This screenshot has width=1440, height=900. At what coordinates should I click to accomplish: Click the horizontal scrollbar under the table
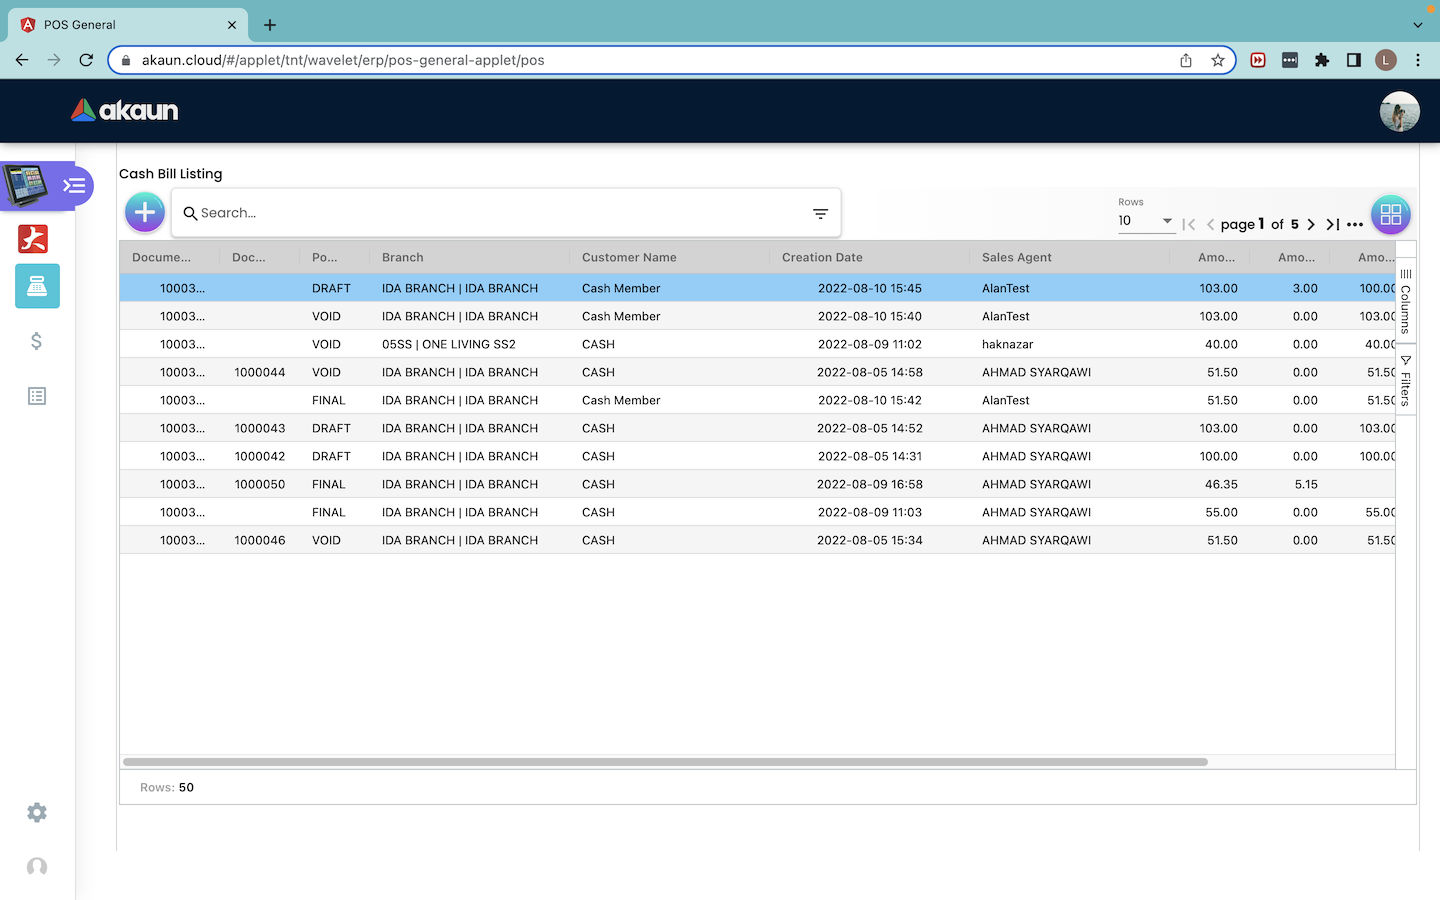(x=665, y=762)
